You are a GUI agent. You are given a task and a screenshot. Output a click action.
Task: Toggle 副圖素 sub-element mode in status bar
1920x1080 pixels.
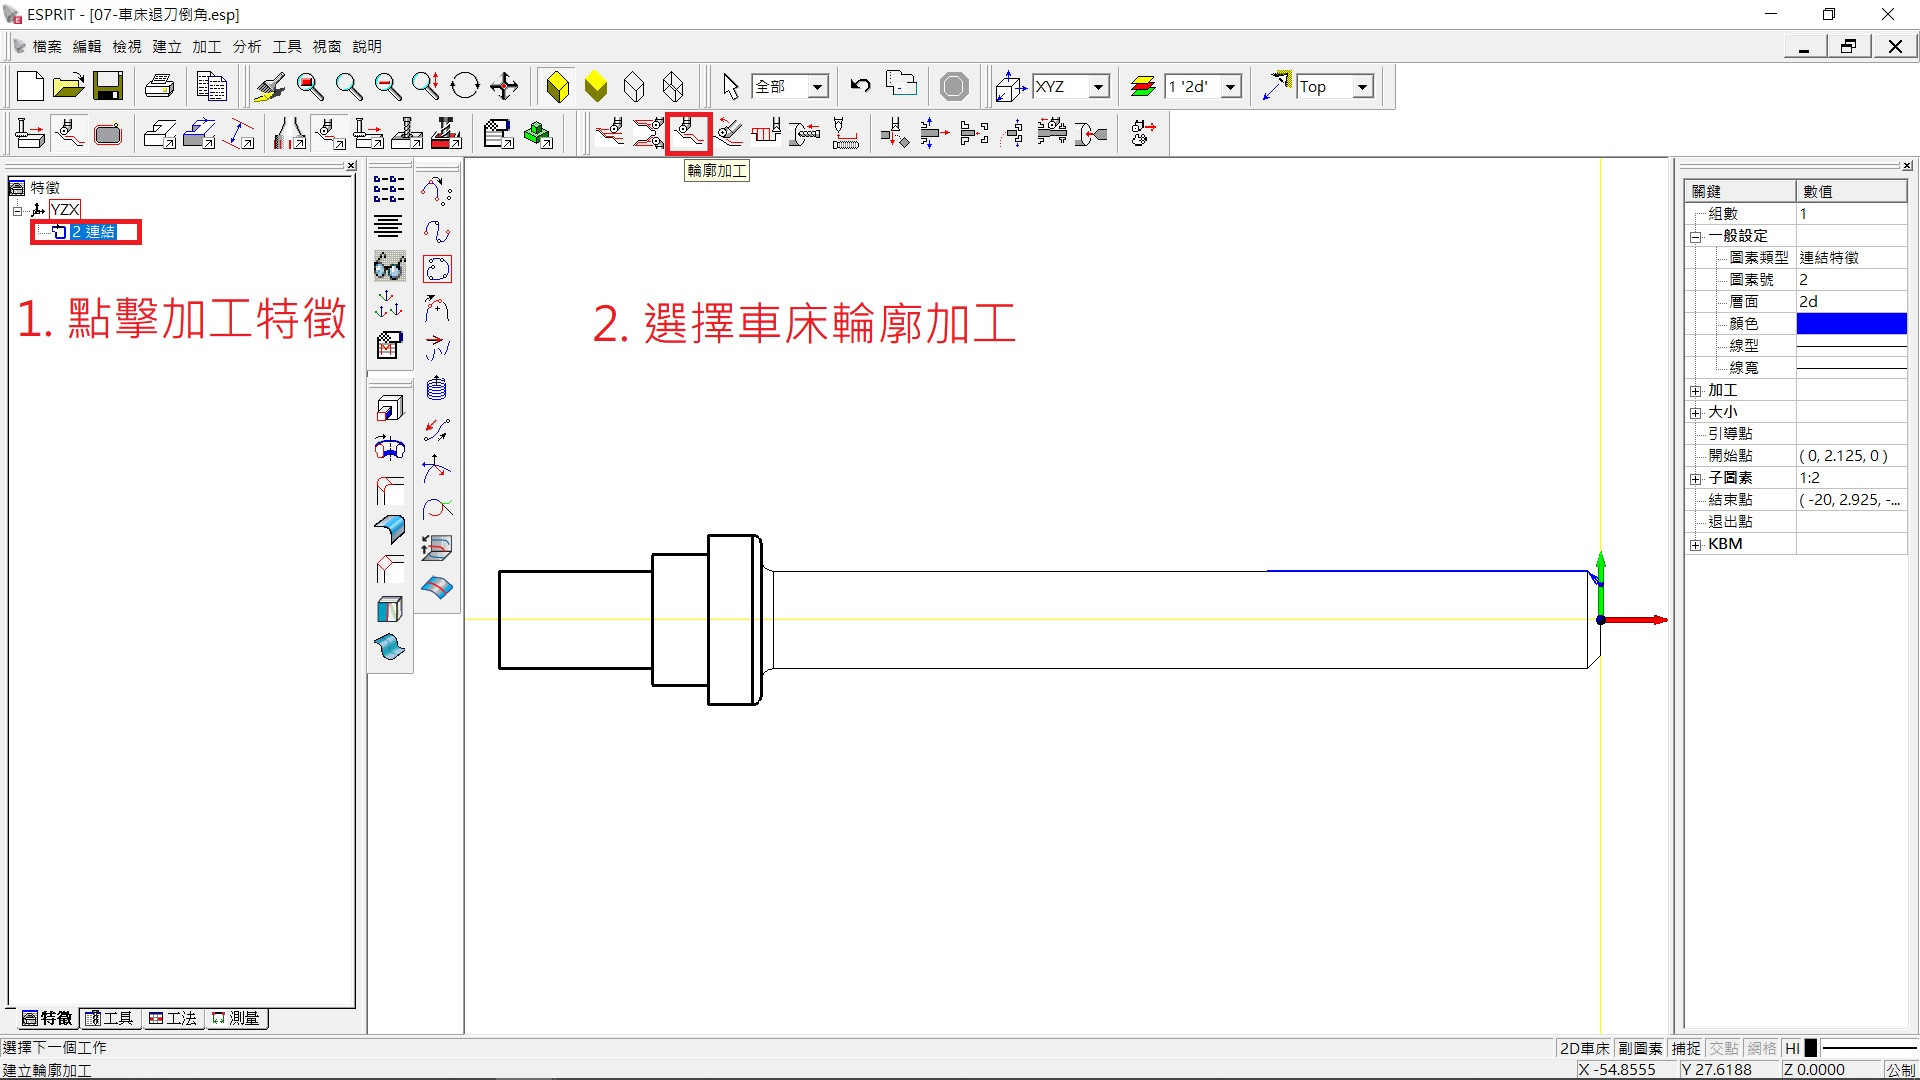(1640, 1048)
